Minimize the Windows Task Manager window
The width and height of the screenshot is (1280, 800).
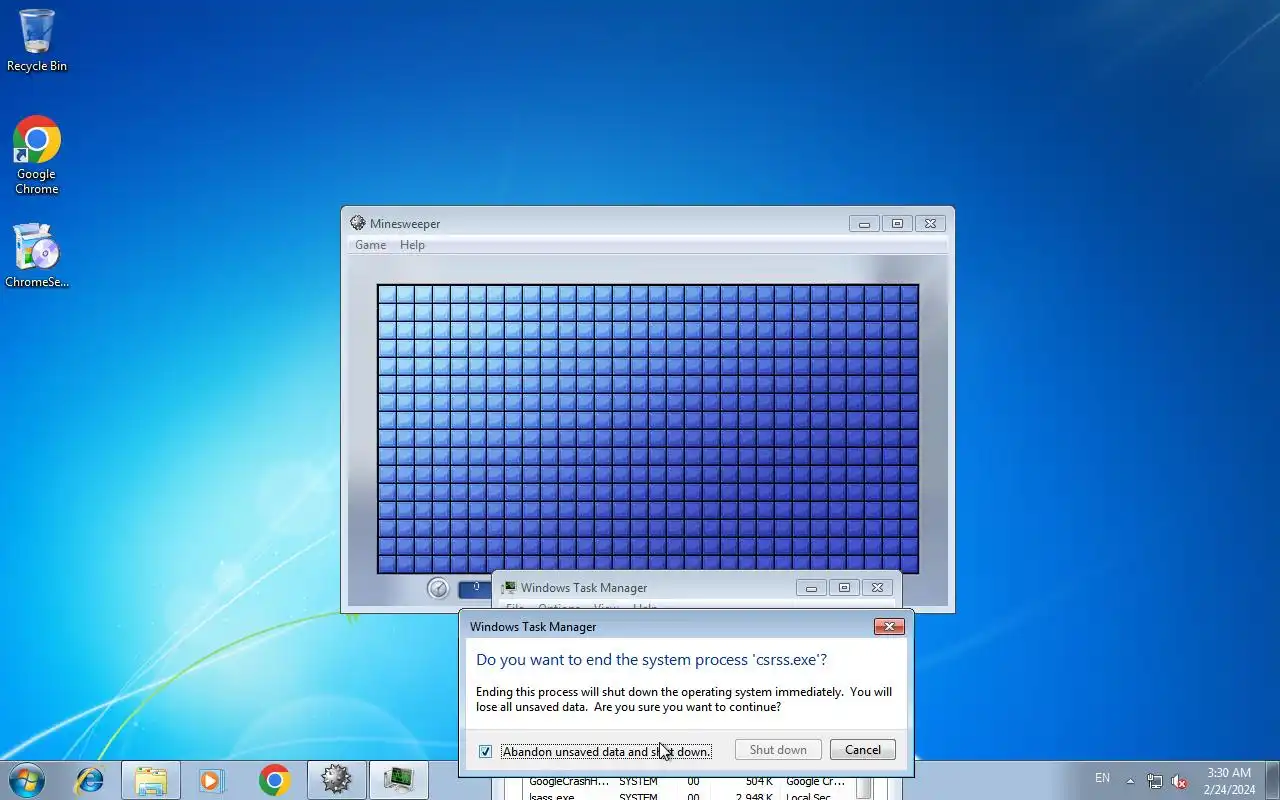tap(811, 588)
